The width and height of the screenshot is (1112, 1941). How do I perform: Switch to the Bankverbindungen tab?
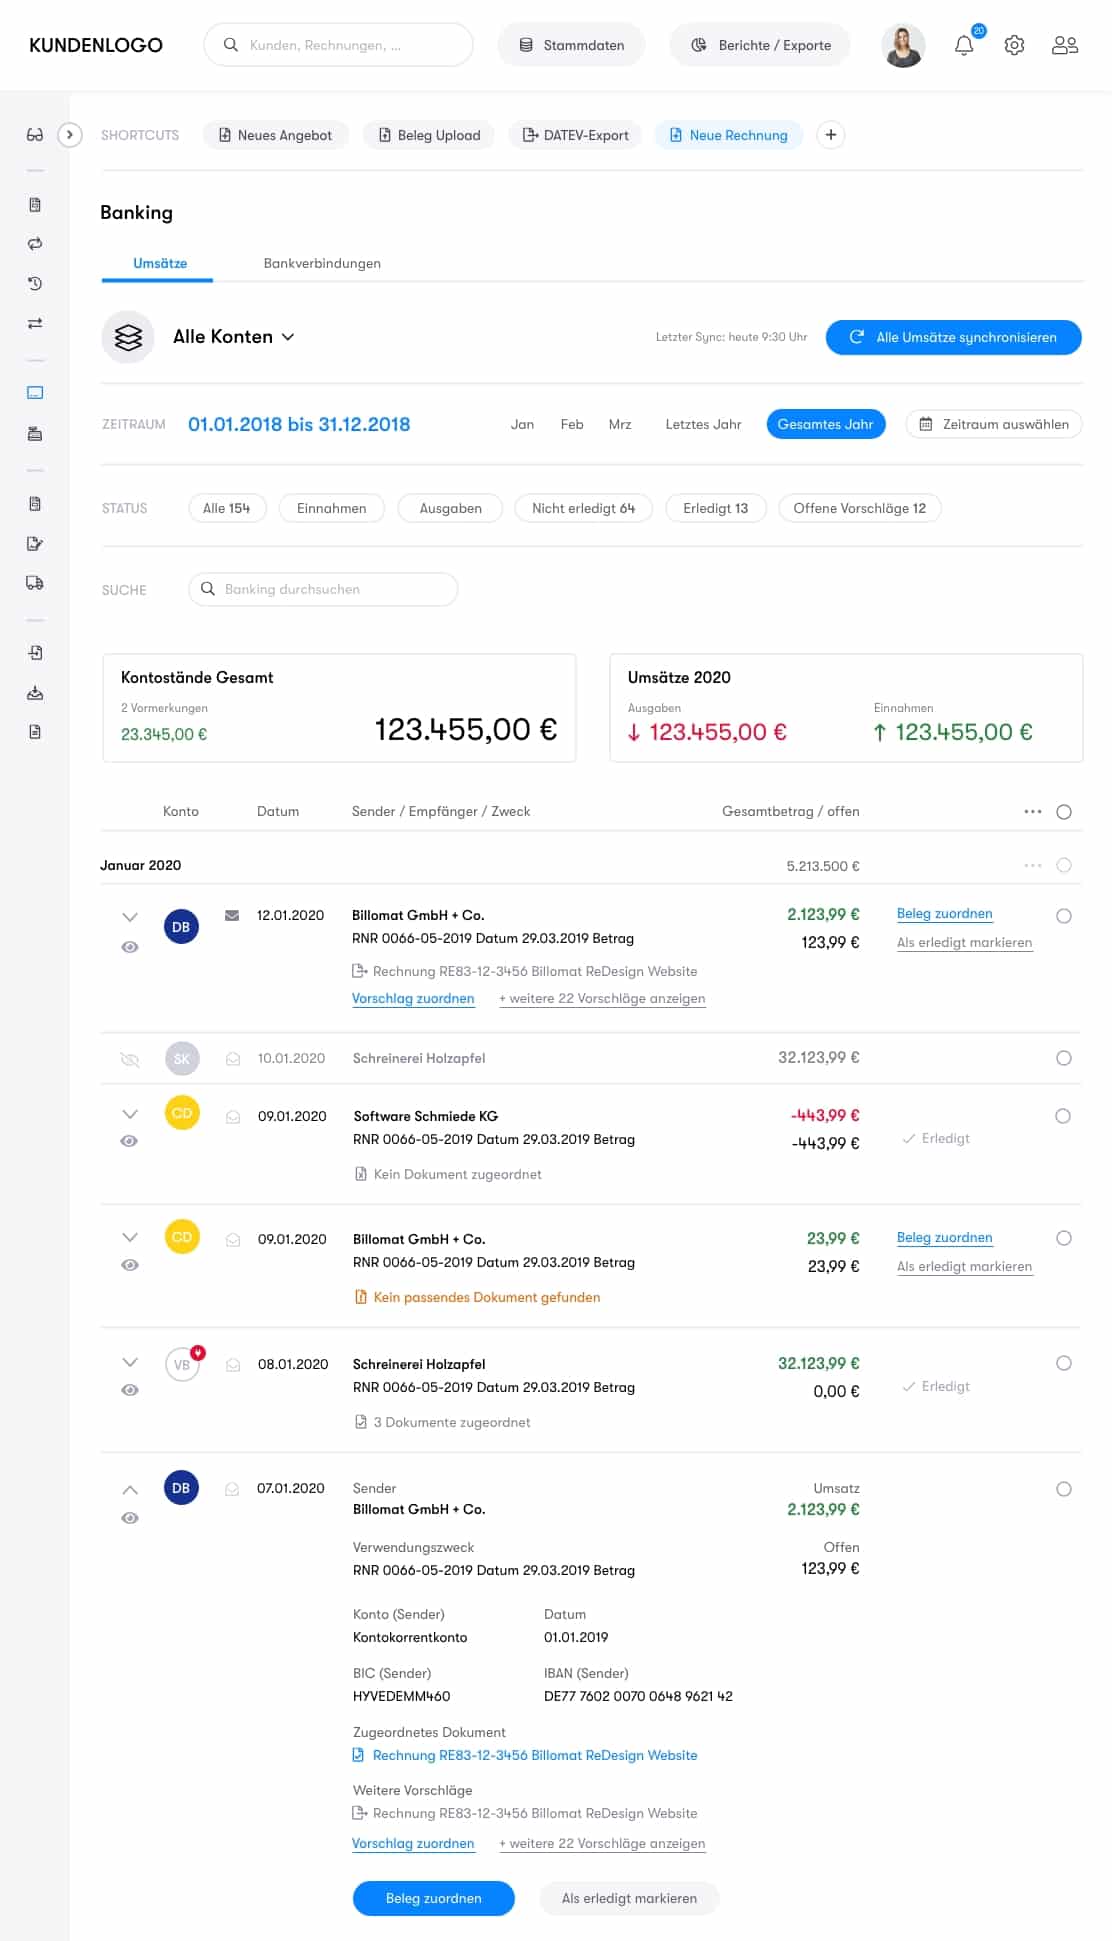click(x=322, y=264)
